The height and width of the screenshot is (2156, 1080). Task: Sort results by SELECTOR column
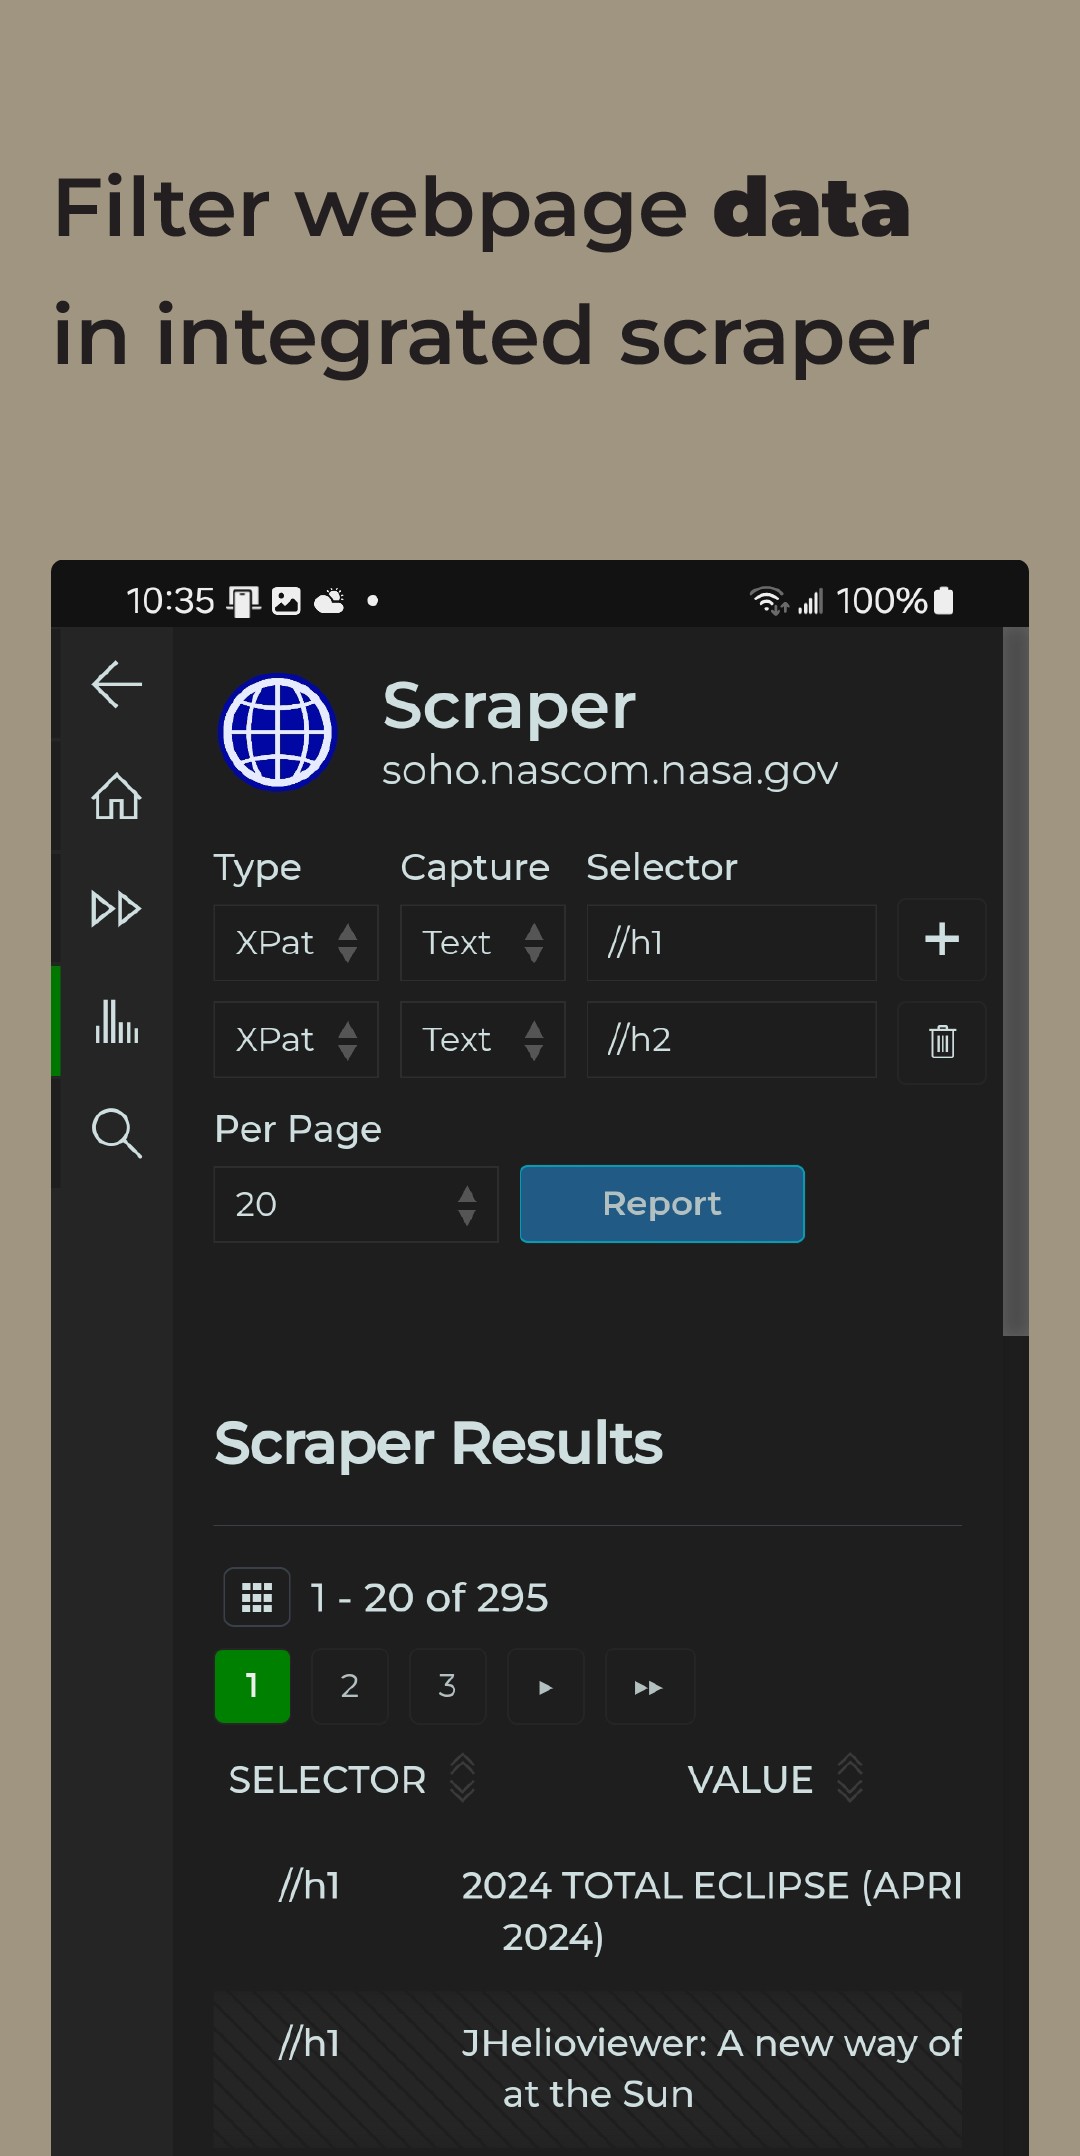[461, 1778]
